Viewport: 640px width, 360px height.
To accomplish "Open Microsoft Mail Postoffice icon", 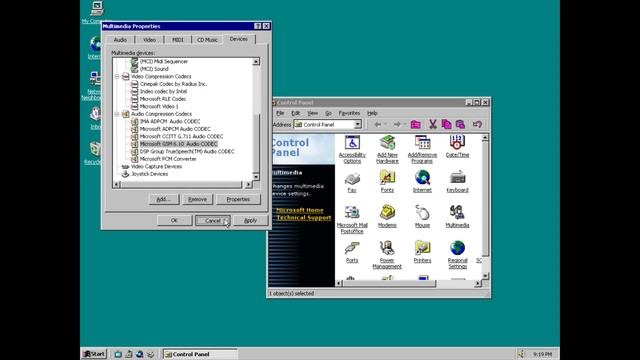I will (352, 220).
